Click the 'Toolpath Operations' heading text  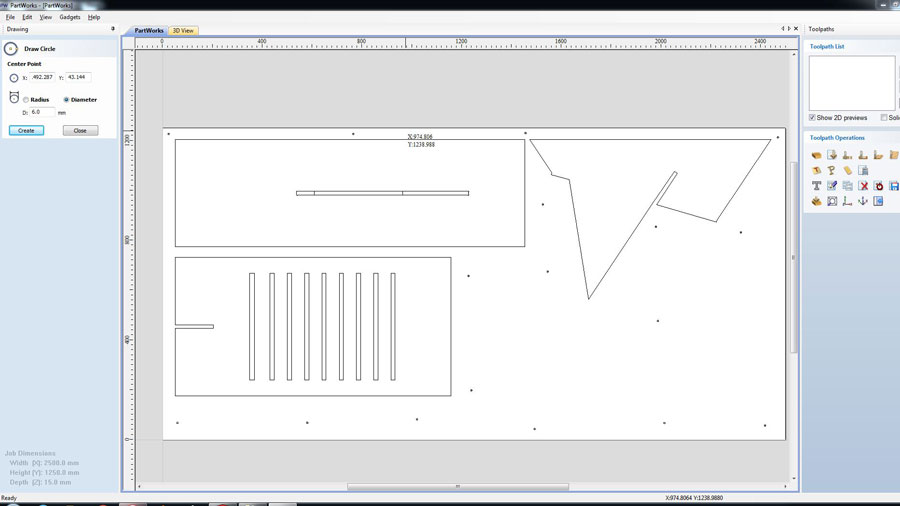[837, 138]
